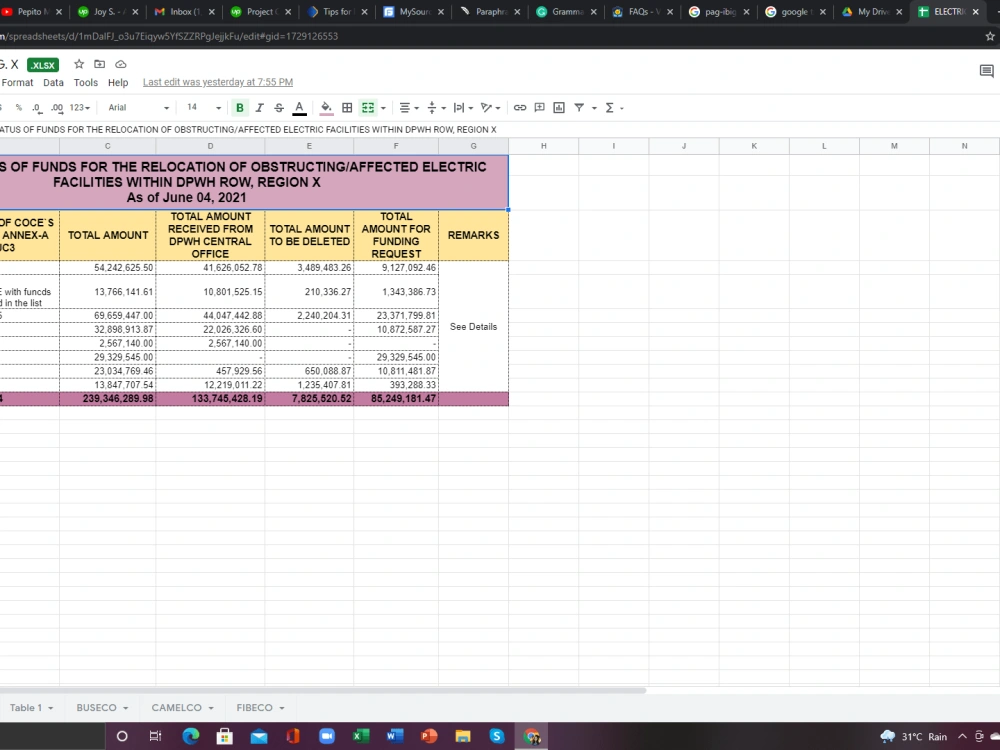Screen dimensions: 1000x750
Task: Open the Data menu
Action: pyautogui.click(x=54, y=82)
